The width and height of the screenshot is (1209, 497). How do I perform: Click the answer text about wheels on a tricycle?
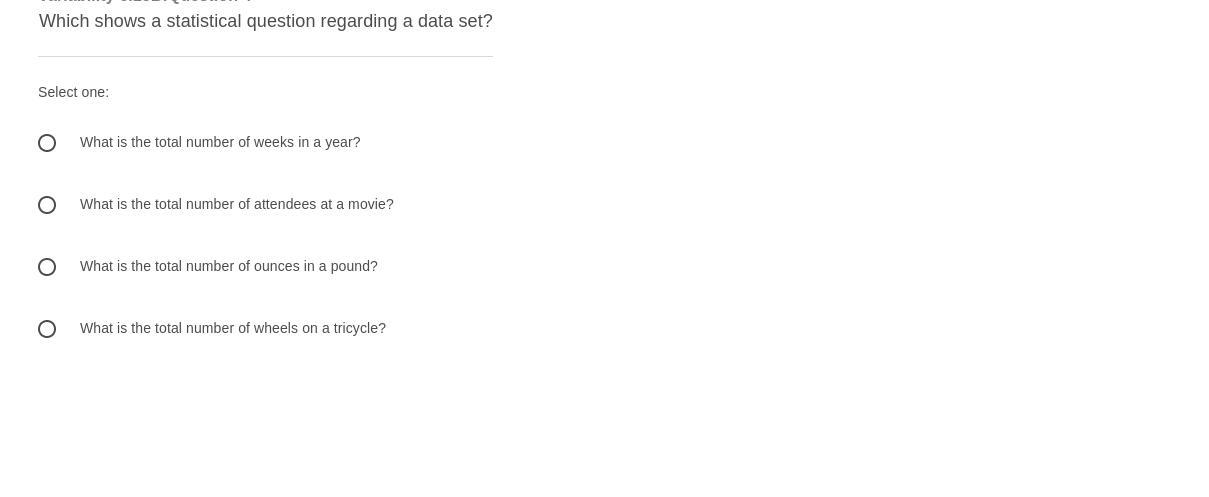coord(232,329)
